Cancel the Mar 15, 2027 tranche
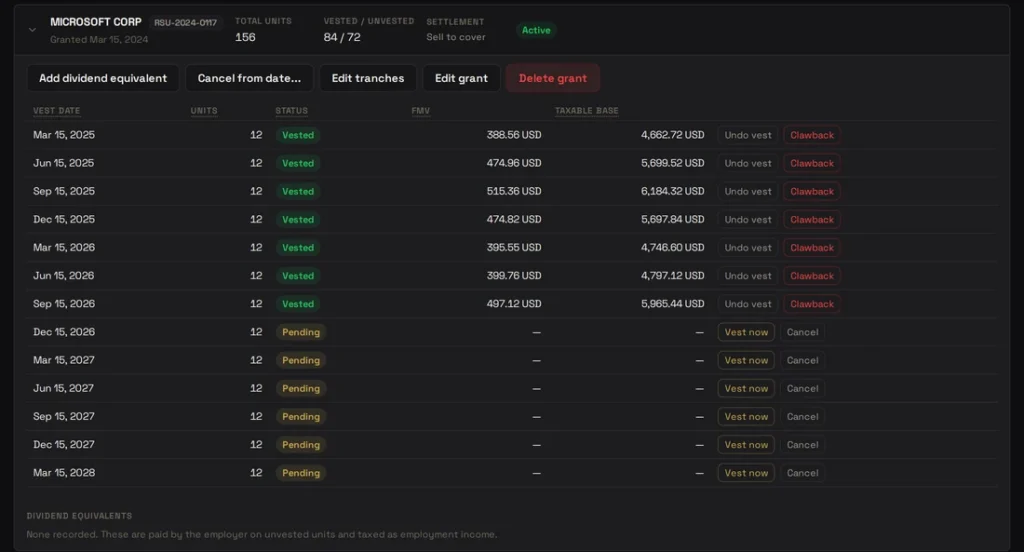Screen dimensions: 1024x552 [x=803, y=360]
